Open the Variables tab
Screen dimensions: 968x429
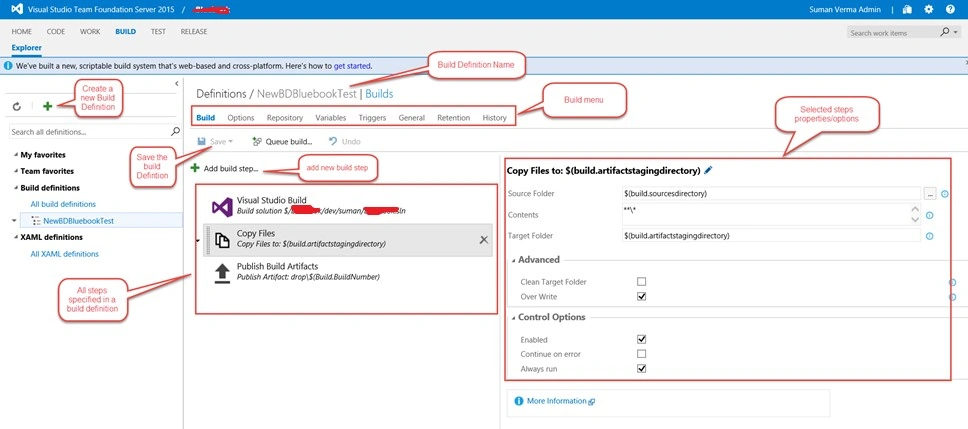(x=330, y=117)
